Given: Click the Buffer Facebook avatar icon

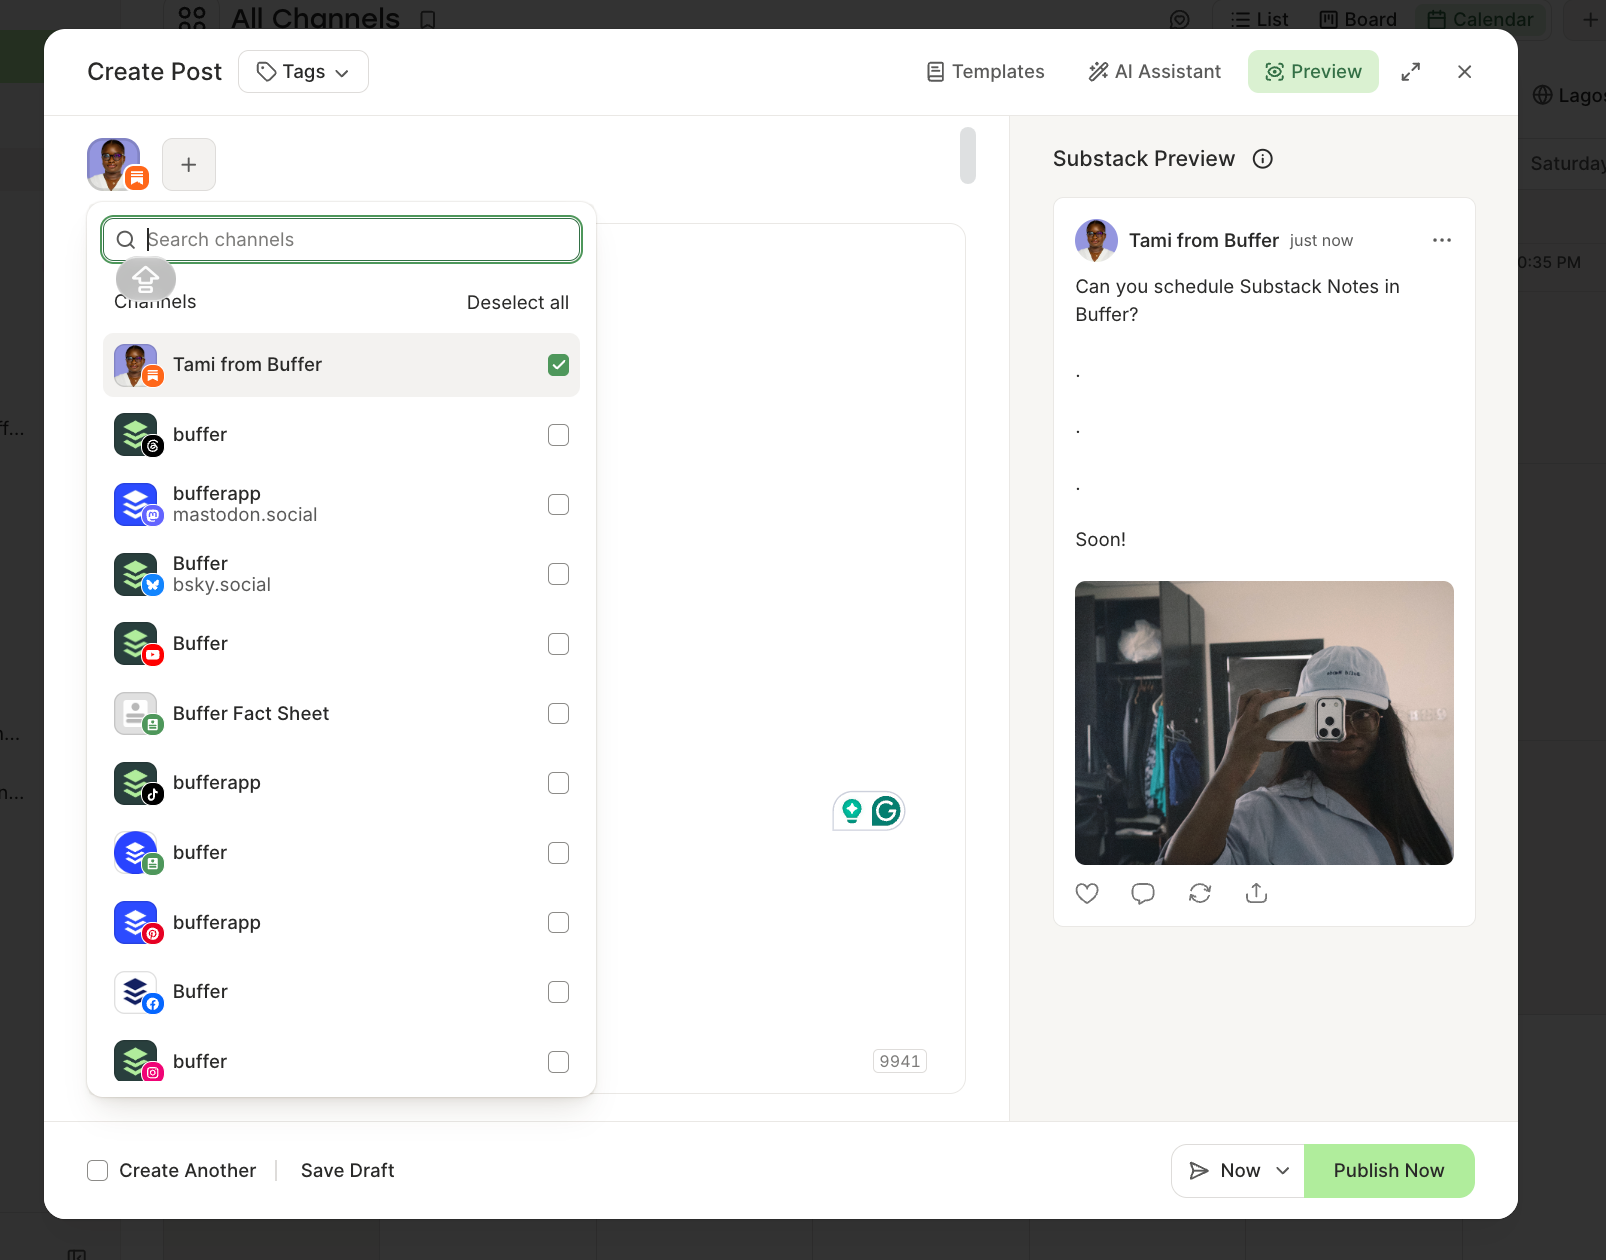Looking at the screenshot, I should pyautogui.click(x=137, y=992).
